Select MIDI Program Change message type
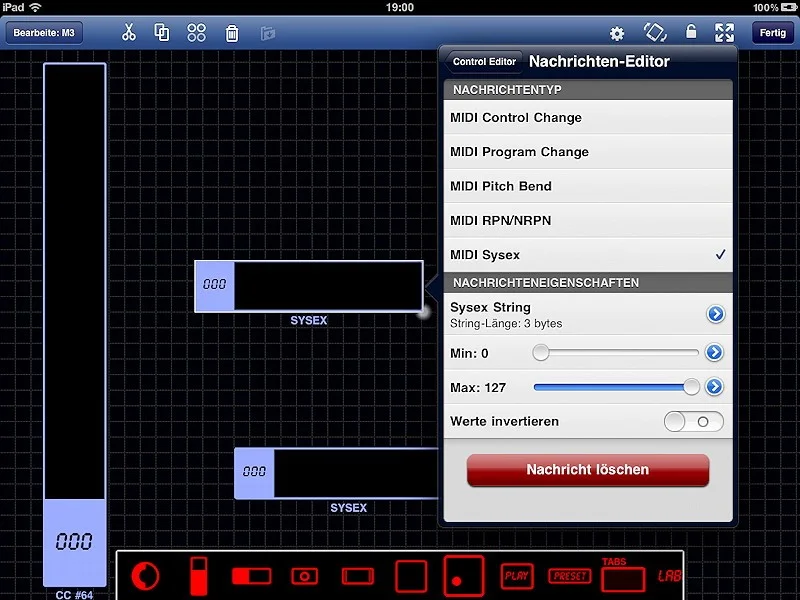 (x=588, y=152)
